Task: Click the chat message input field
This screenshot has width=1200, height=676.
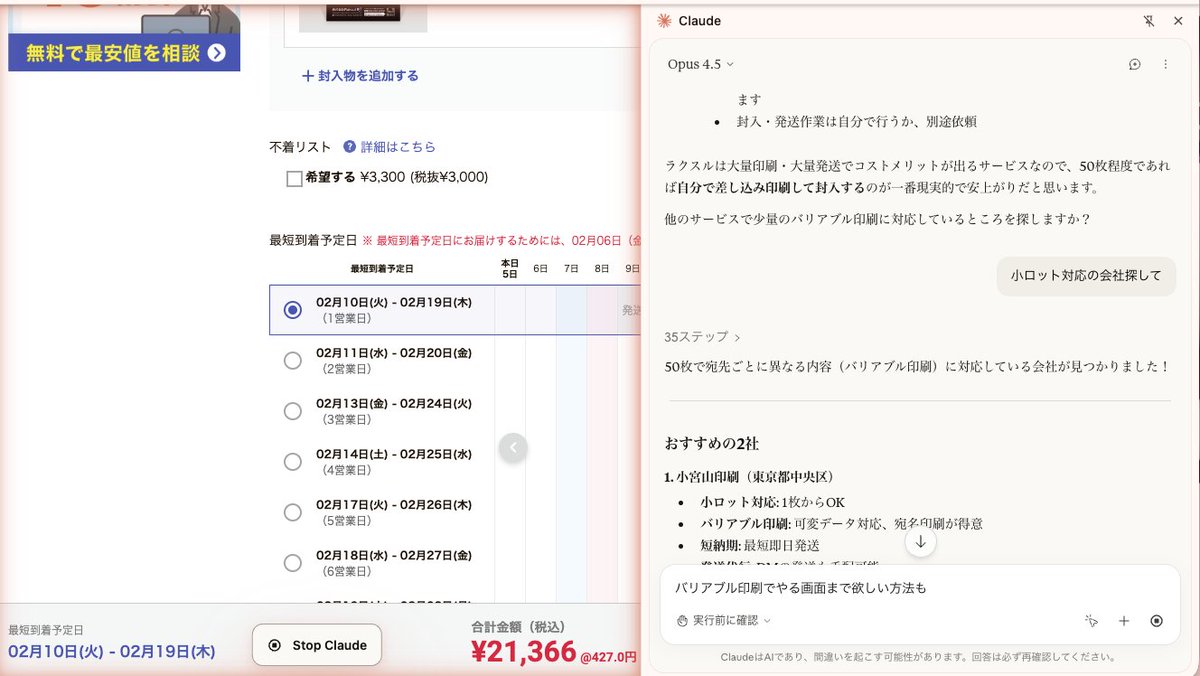Action: click(x=920, y=588)
